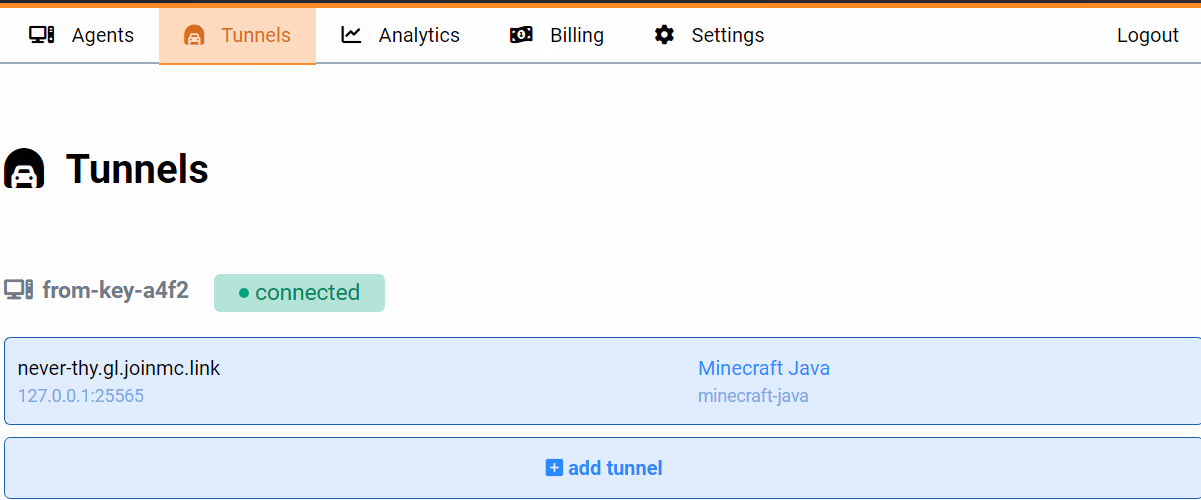Open the Agents tab

click(102, 35)
